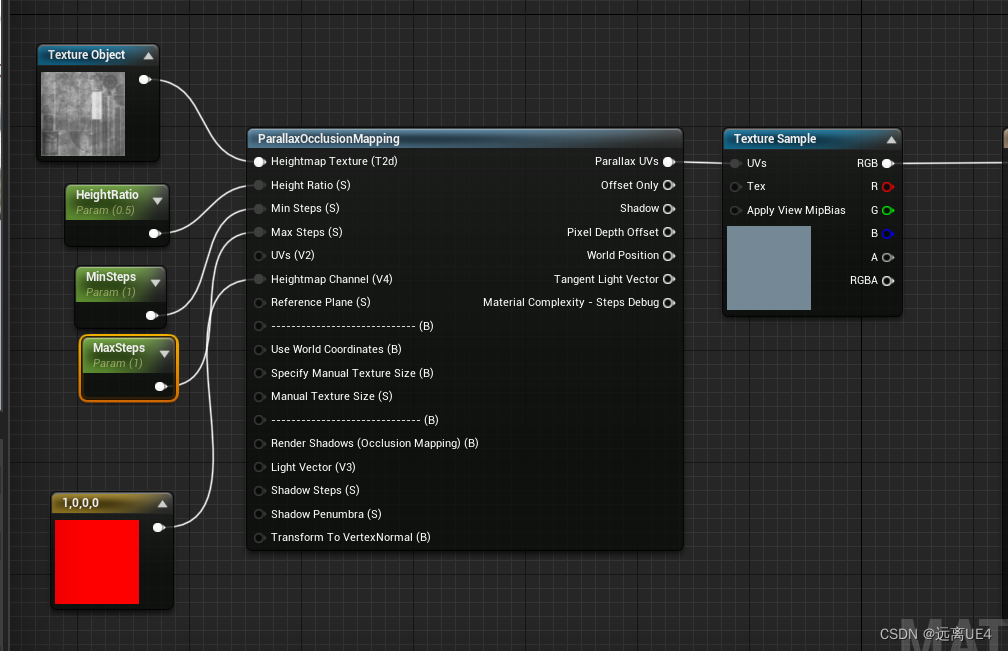This screenshot has width=1008, height=651.
Task: Click the Texture Object output pin
Action: [x=144, y=79]
